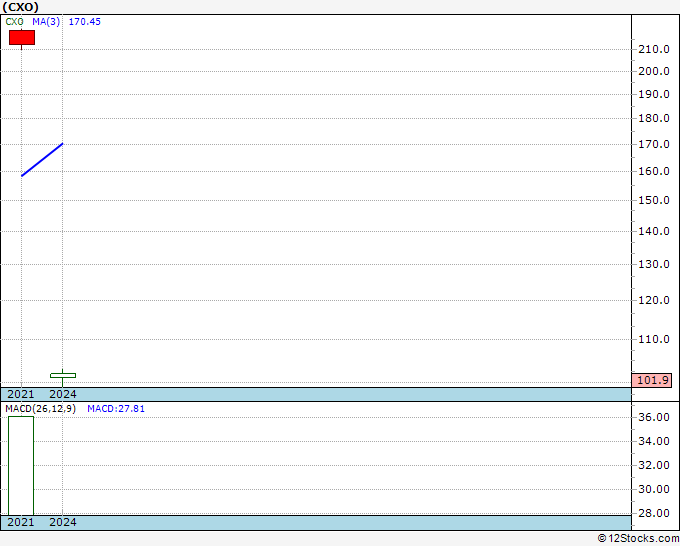Click the 2021 label on MACD axis
Viewport: 680px width, 546px height.
pos(21,522)
